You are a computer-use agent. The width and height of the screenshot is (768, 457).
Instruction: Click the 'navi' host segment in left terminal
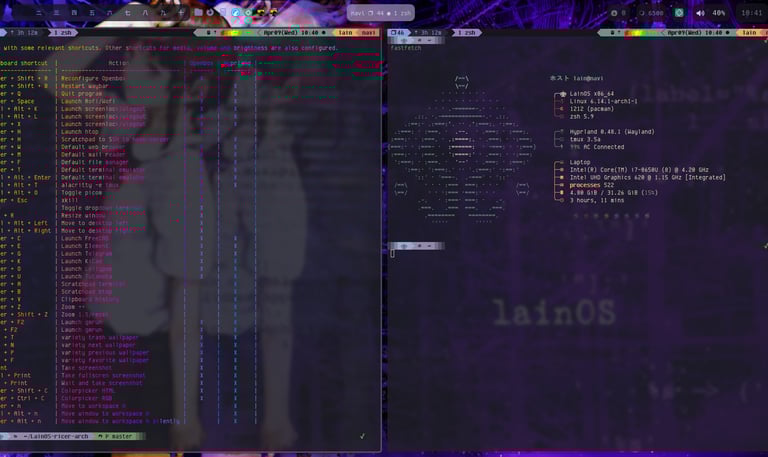point(368,33)
